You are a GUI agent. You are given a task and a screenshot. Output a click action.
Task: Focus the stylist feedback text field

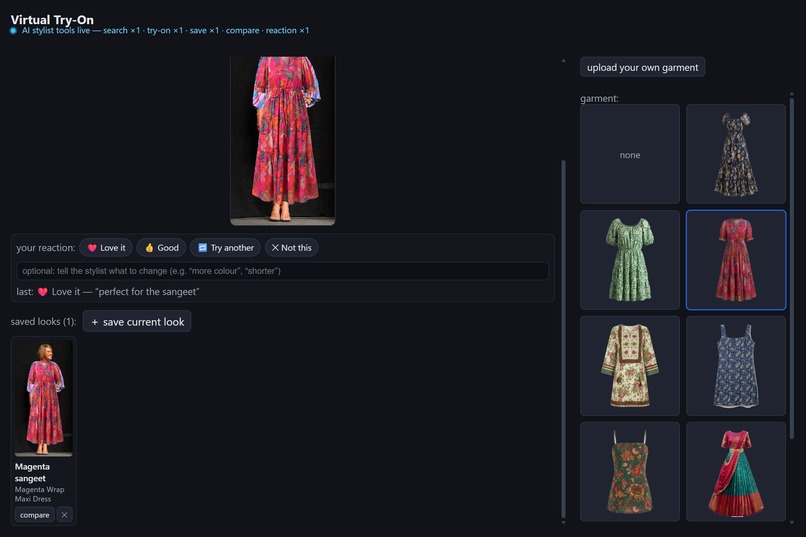coord(282,271)
